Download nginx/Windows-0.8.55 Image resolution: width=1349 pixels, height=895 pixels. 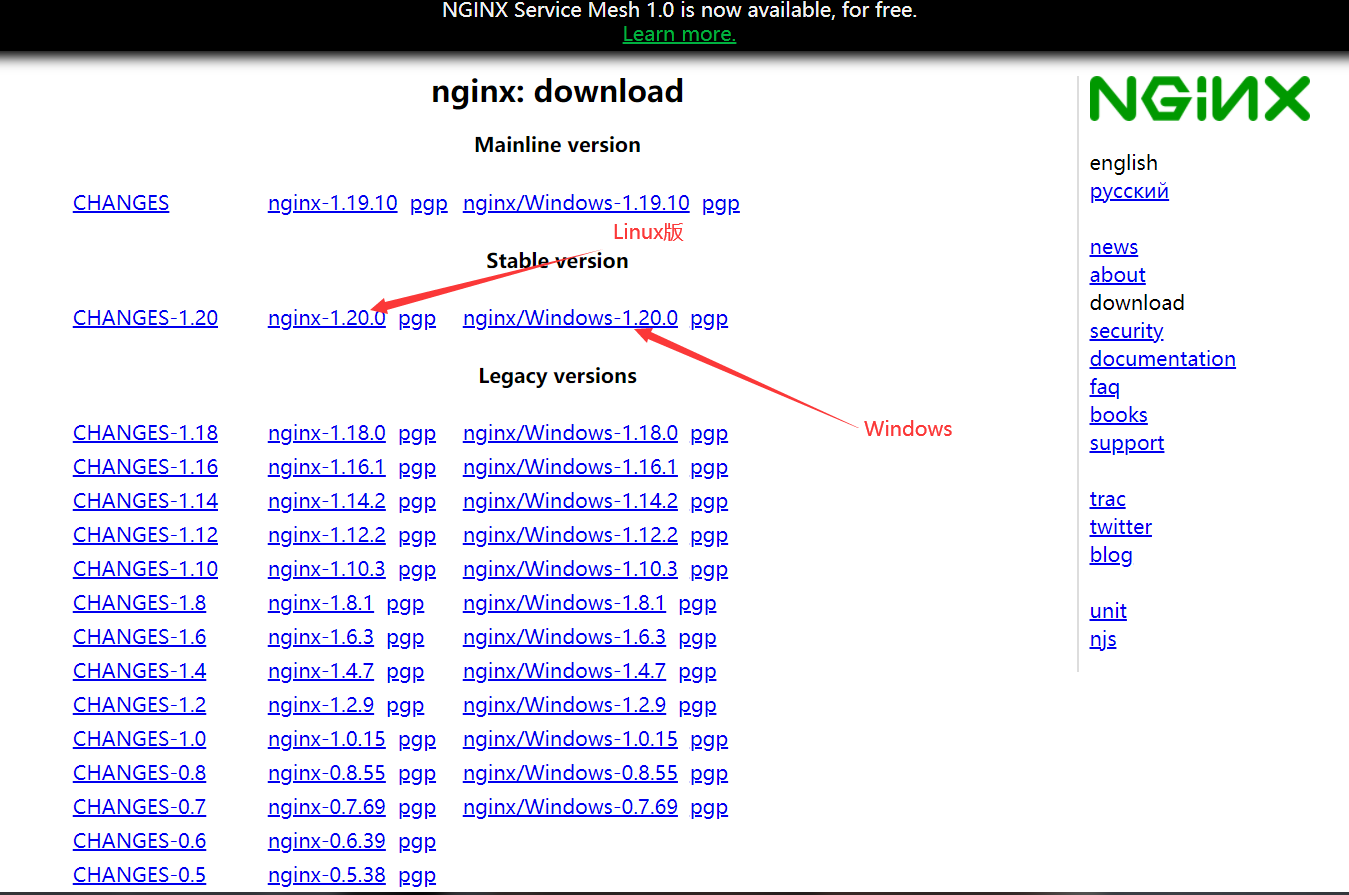pos(570,773)
